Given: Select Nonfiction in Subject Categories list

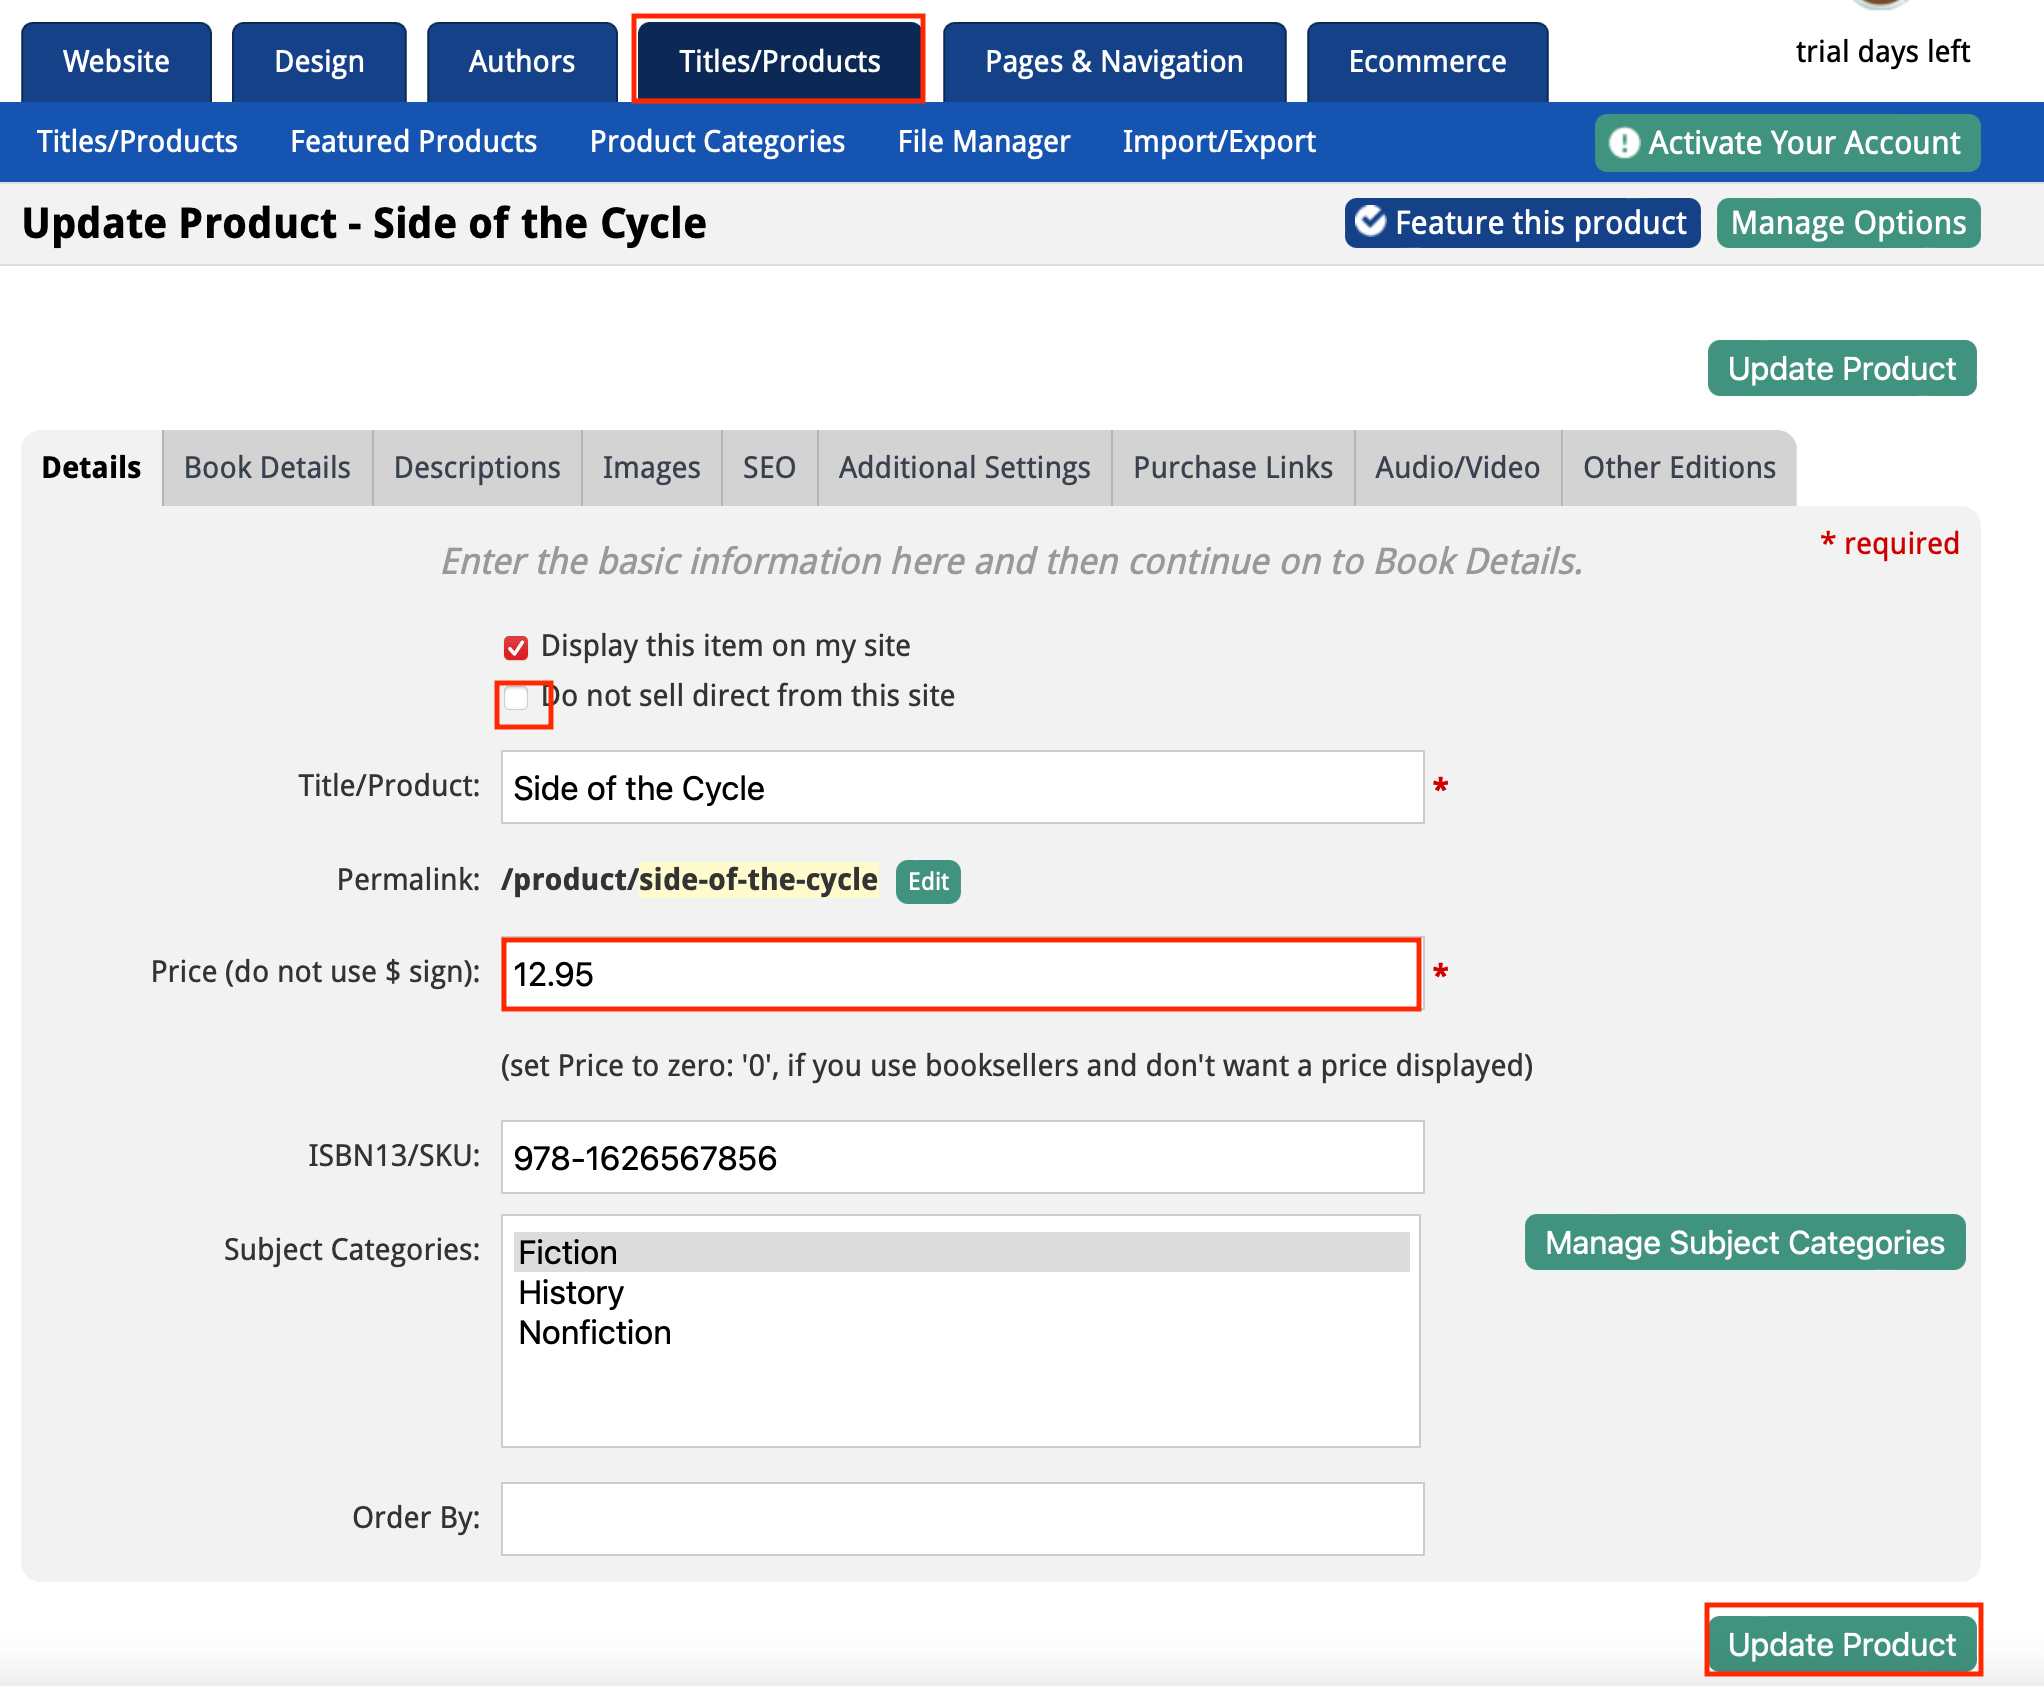Looking at the screenshot, I should click(594, 1332).
